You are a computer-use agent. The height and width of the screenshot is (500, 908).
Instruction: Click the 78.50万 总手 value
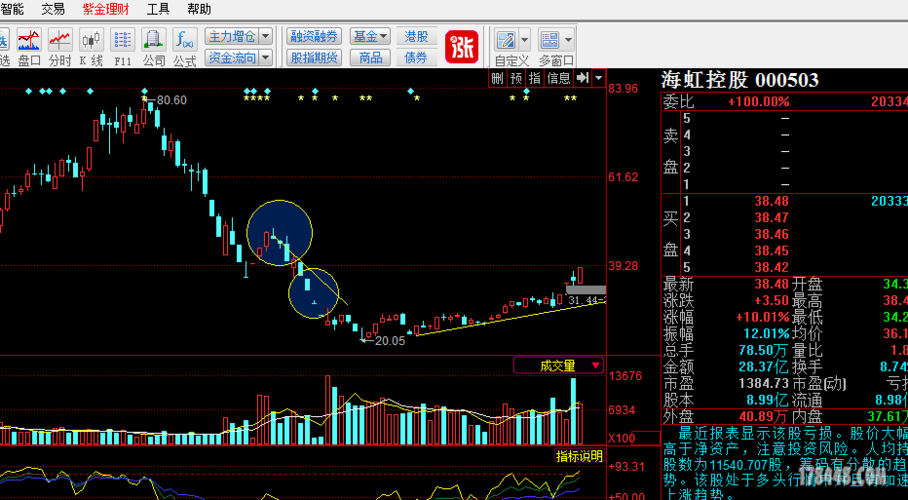tap(764, 351)
